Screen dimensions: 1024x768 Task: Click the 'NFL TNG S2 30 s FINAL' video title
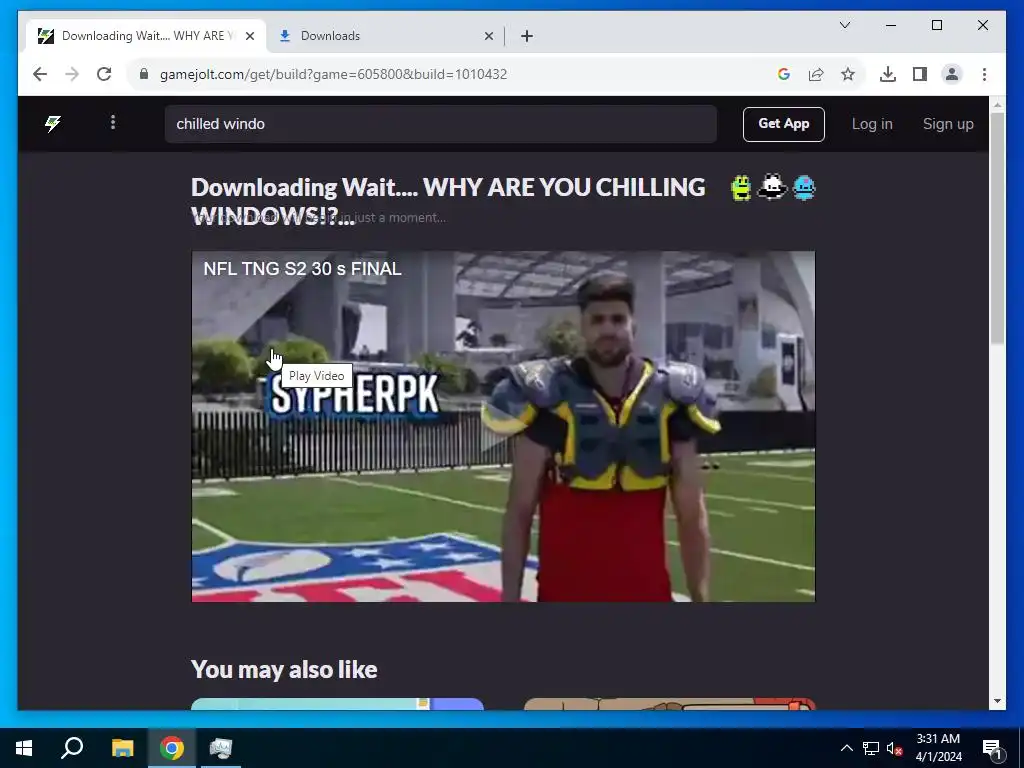pyautogui.click(x=302, y=268)
